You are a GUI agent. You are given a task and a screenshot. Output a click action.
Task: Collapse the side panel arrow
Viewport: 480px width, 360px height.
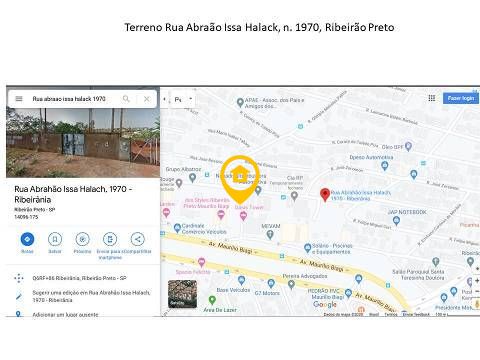point(164,99)
